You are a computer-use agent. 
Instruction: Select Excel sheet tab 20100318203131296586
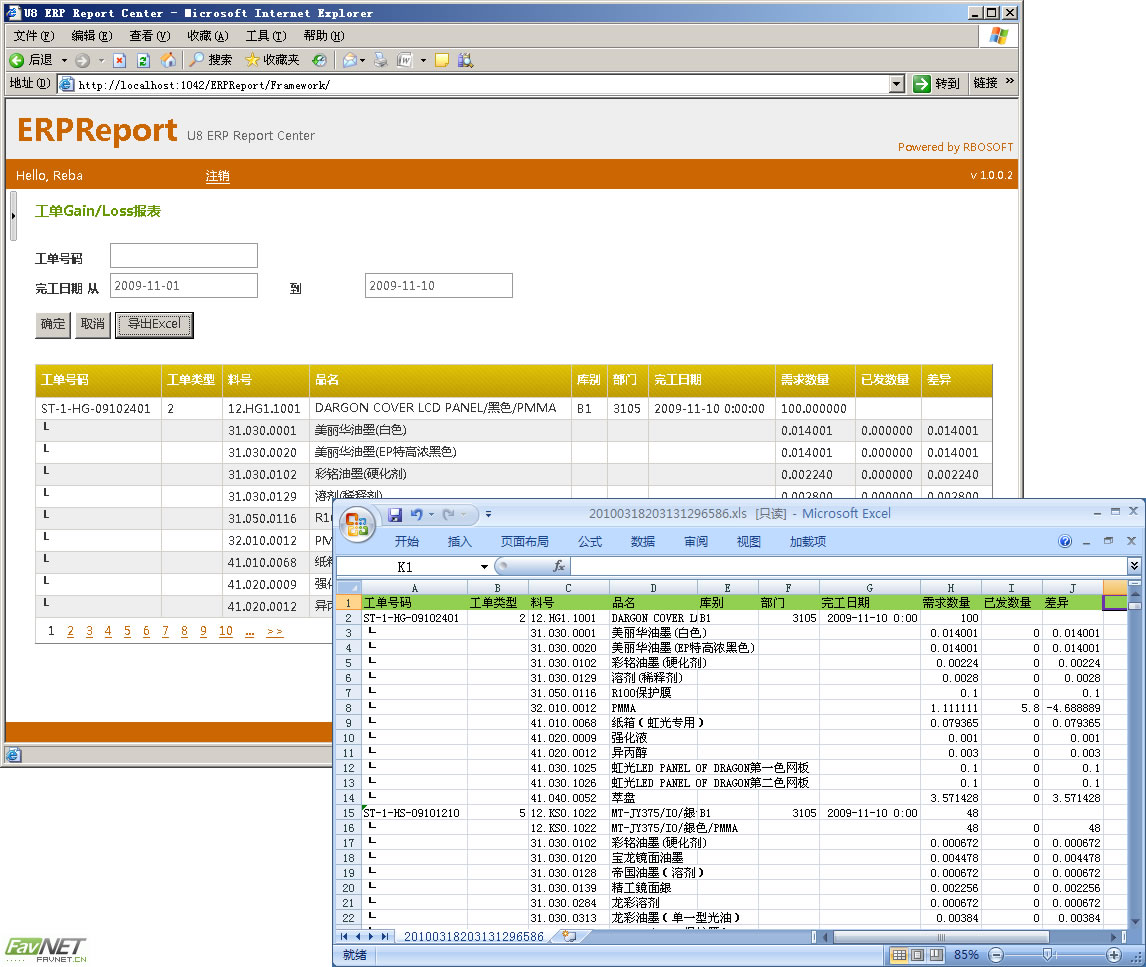pyautogui.click(x=474, y=936)
